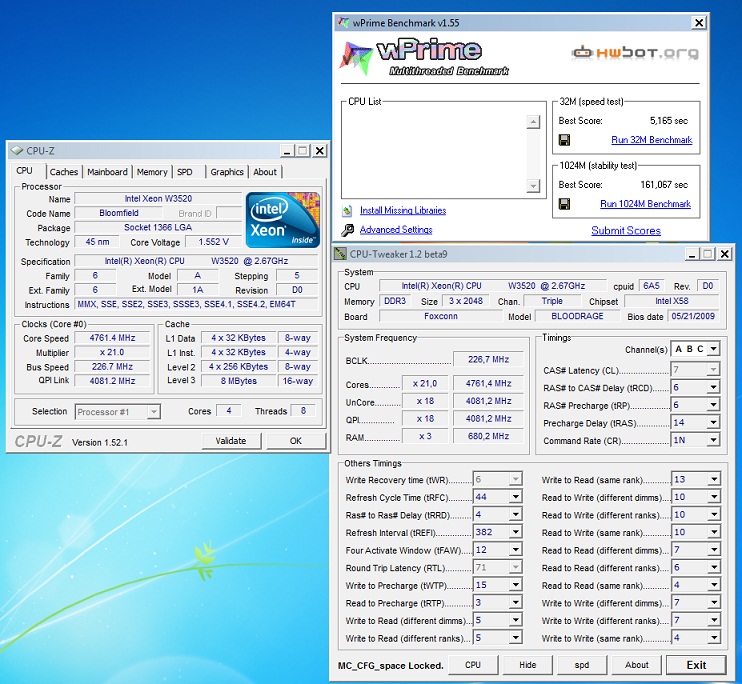742x684 pixels.
Task: Click the Install Missing Libraries link
Action: tap(403, 210)
